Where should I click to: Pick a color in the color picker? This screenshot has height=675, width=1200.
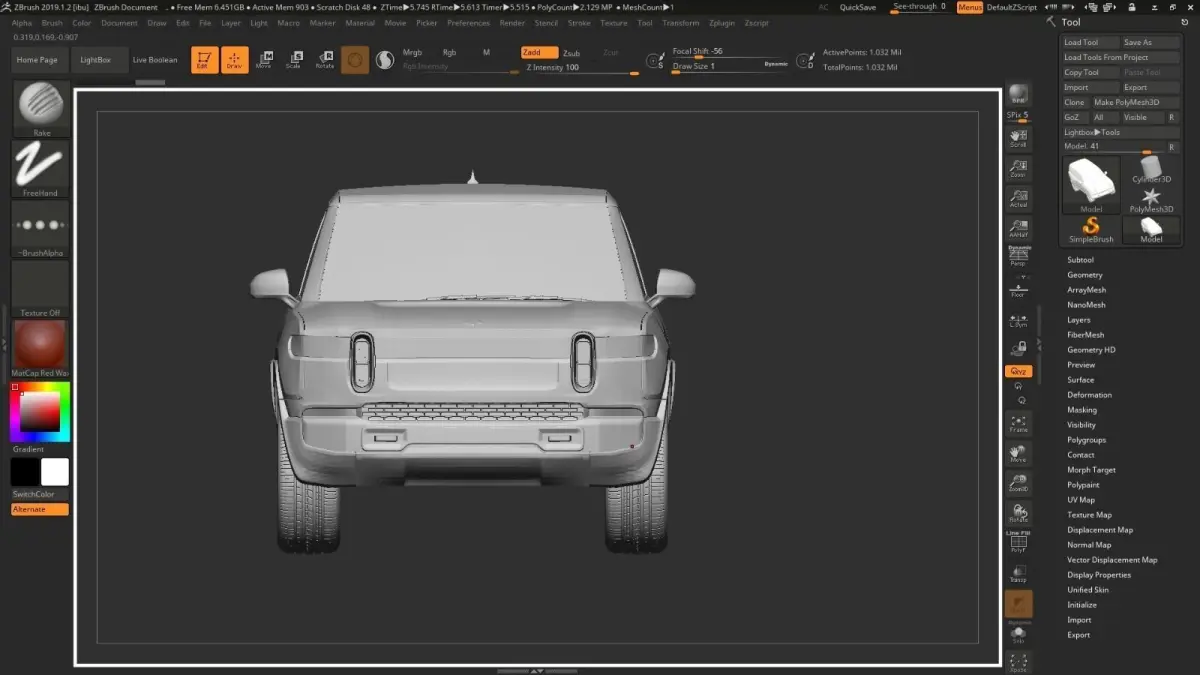click(x=40, y=411)
